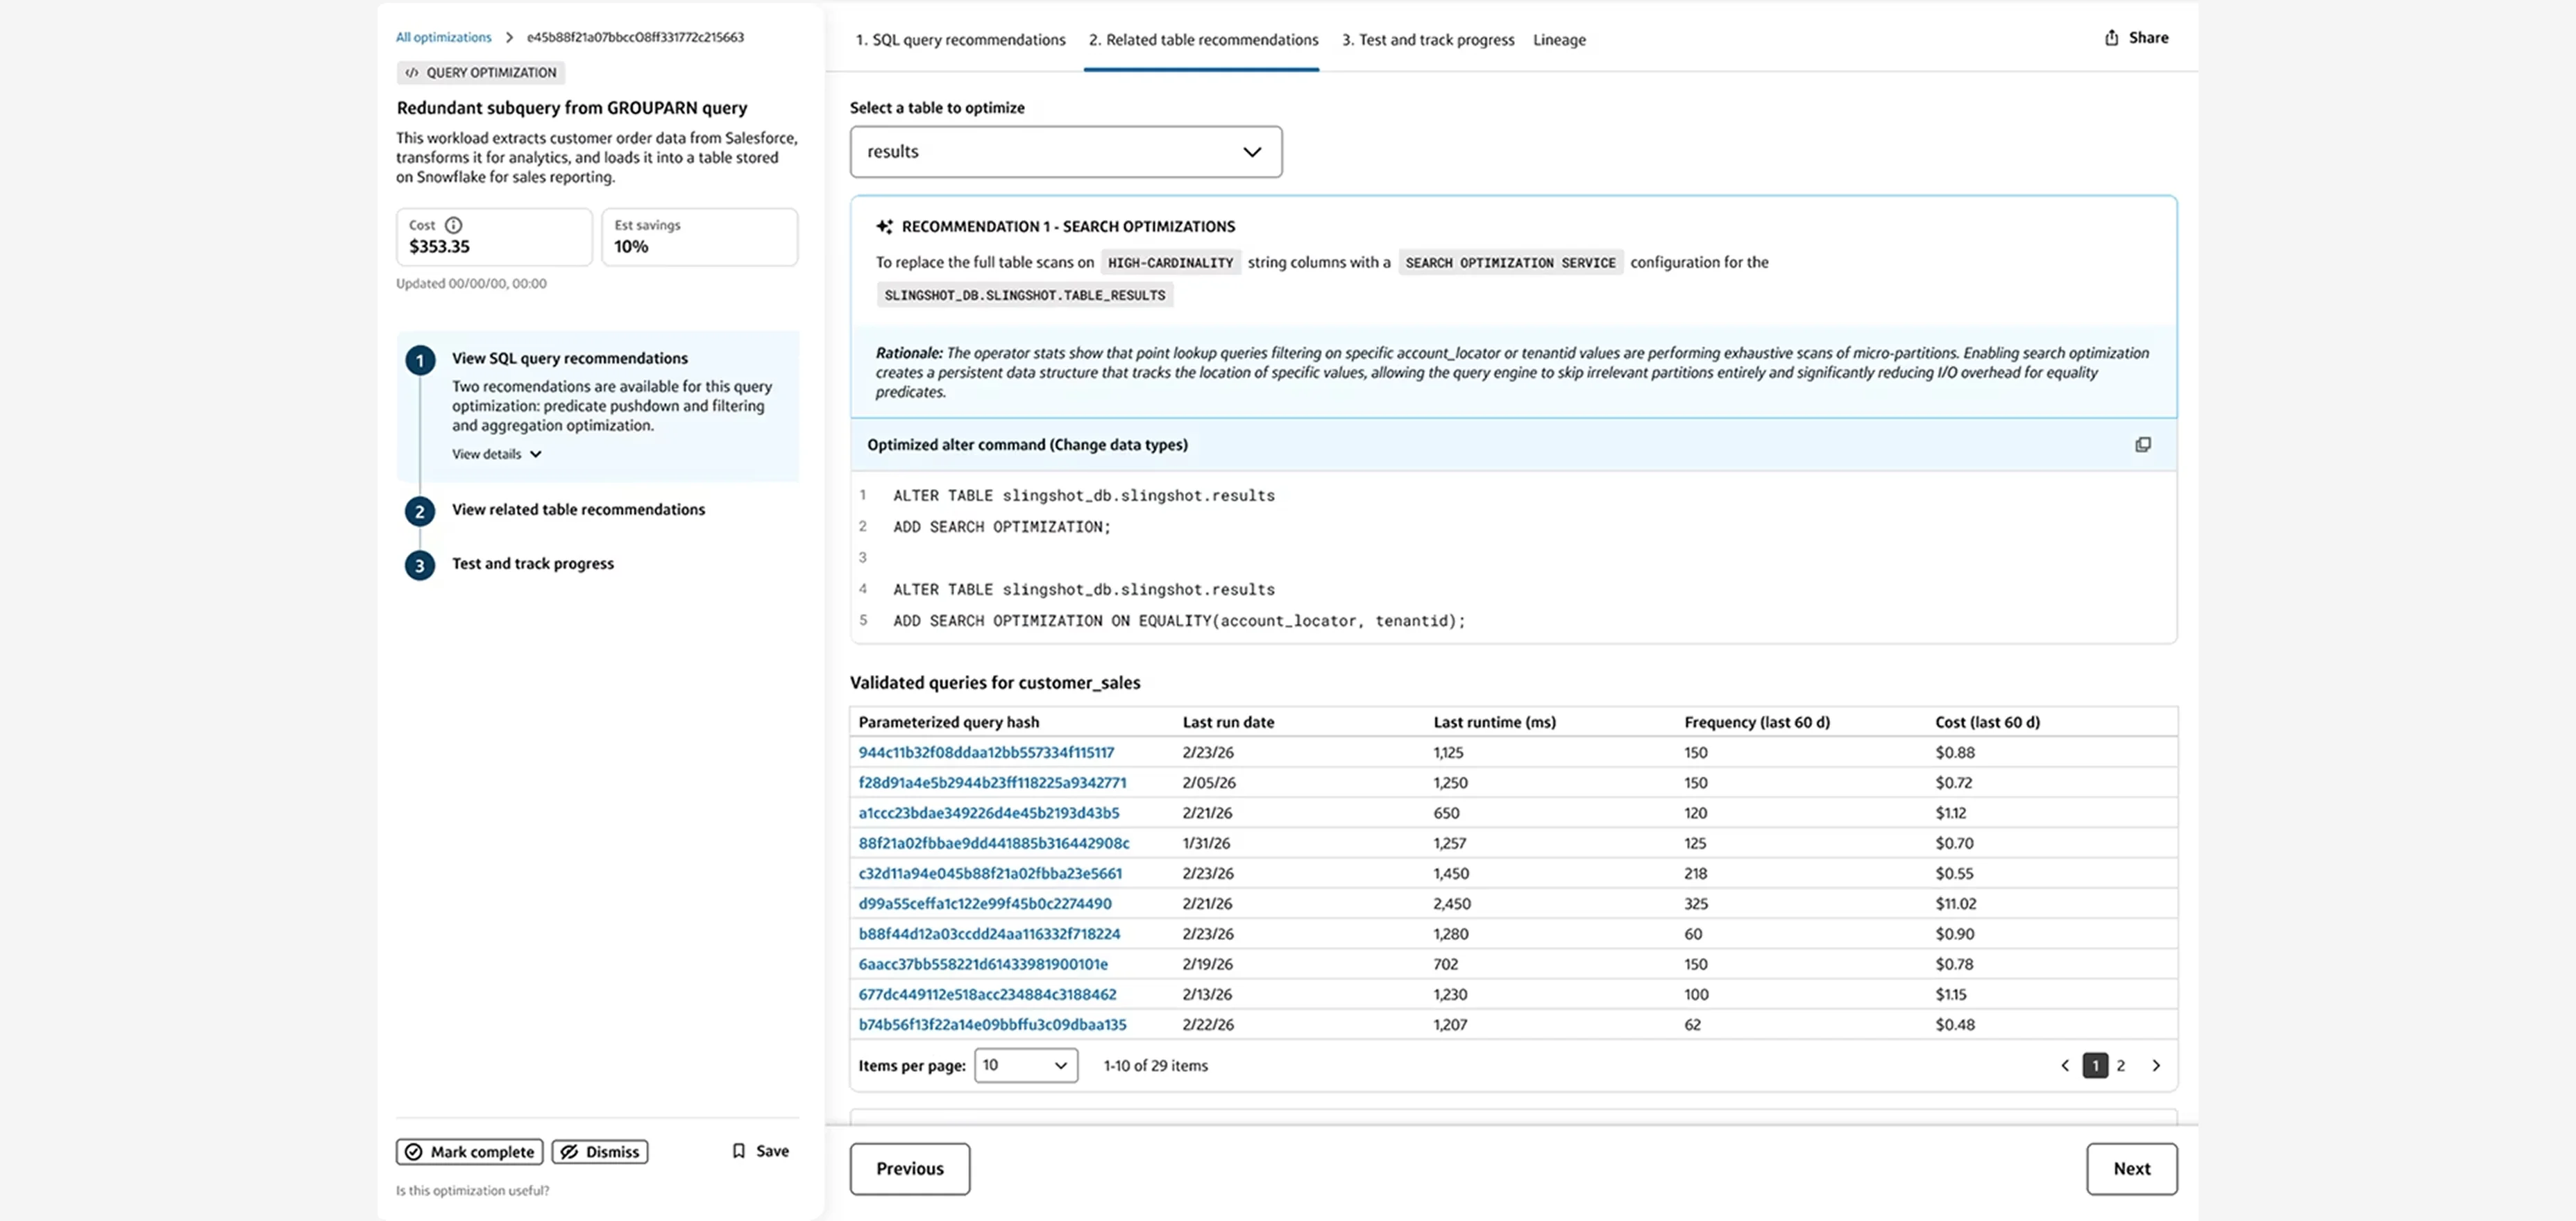Click the Share button label
Image resolution: width=2576 pixels, height=1221 pixels.
click(2148, 37)
